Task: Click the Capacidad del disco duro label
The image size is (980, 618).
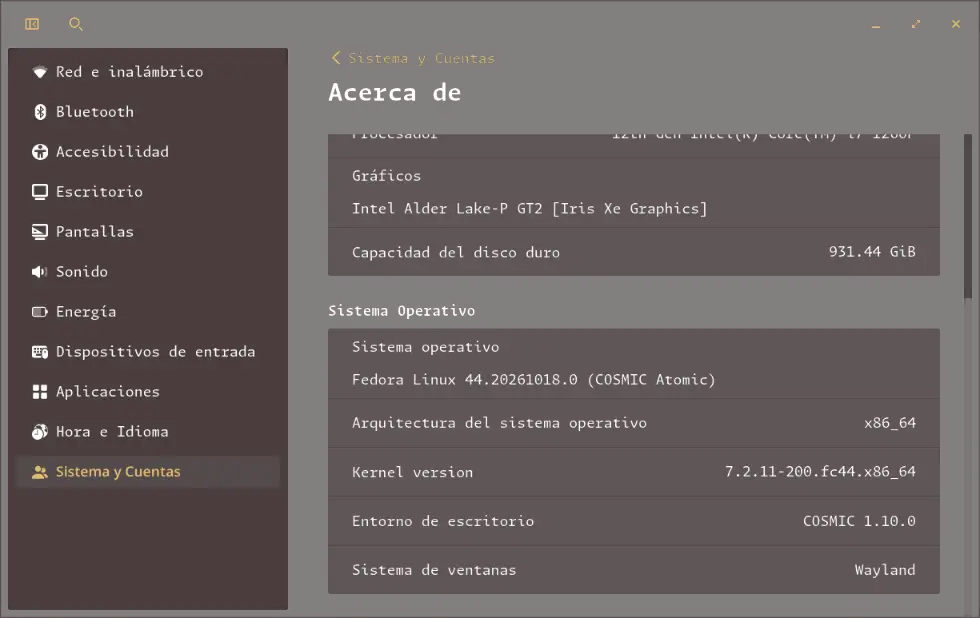Action: [456, 252]
